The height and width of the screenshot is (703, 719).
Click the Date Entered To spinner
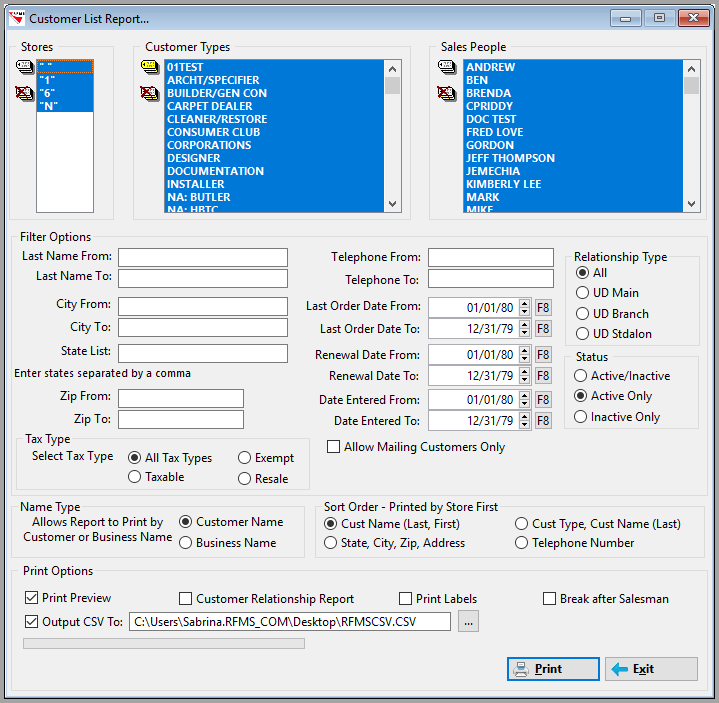(x=525, y=421)
